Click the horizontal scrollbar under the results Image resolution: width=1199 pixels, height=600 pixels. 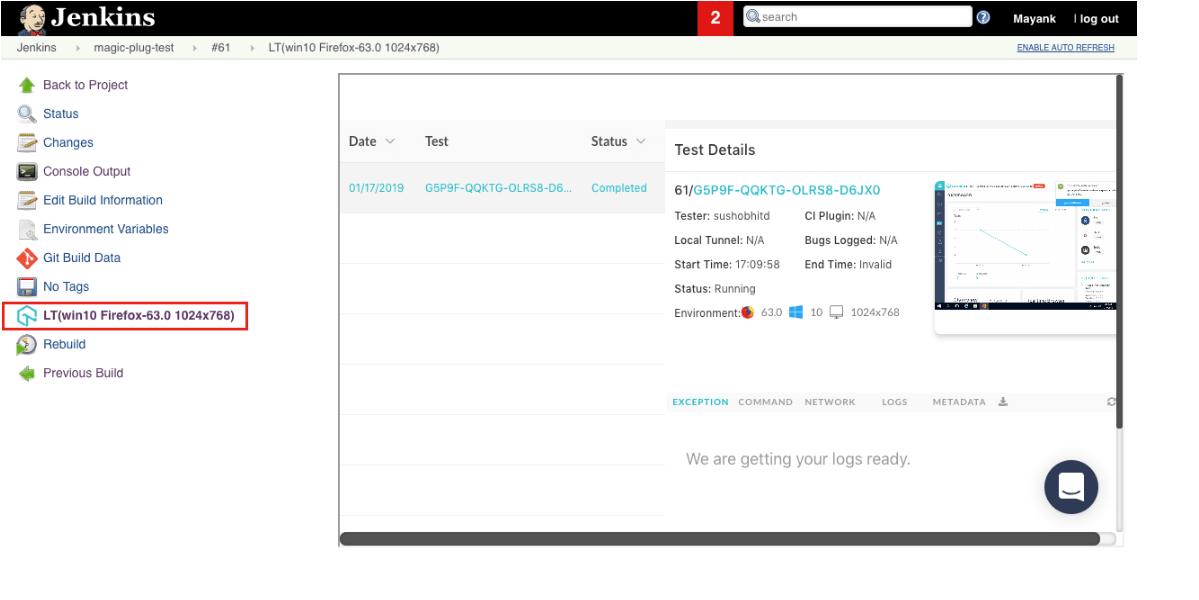720,539
